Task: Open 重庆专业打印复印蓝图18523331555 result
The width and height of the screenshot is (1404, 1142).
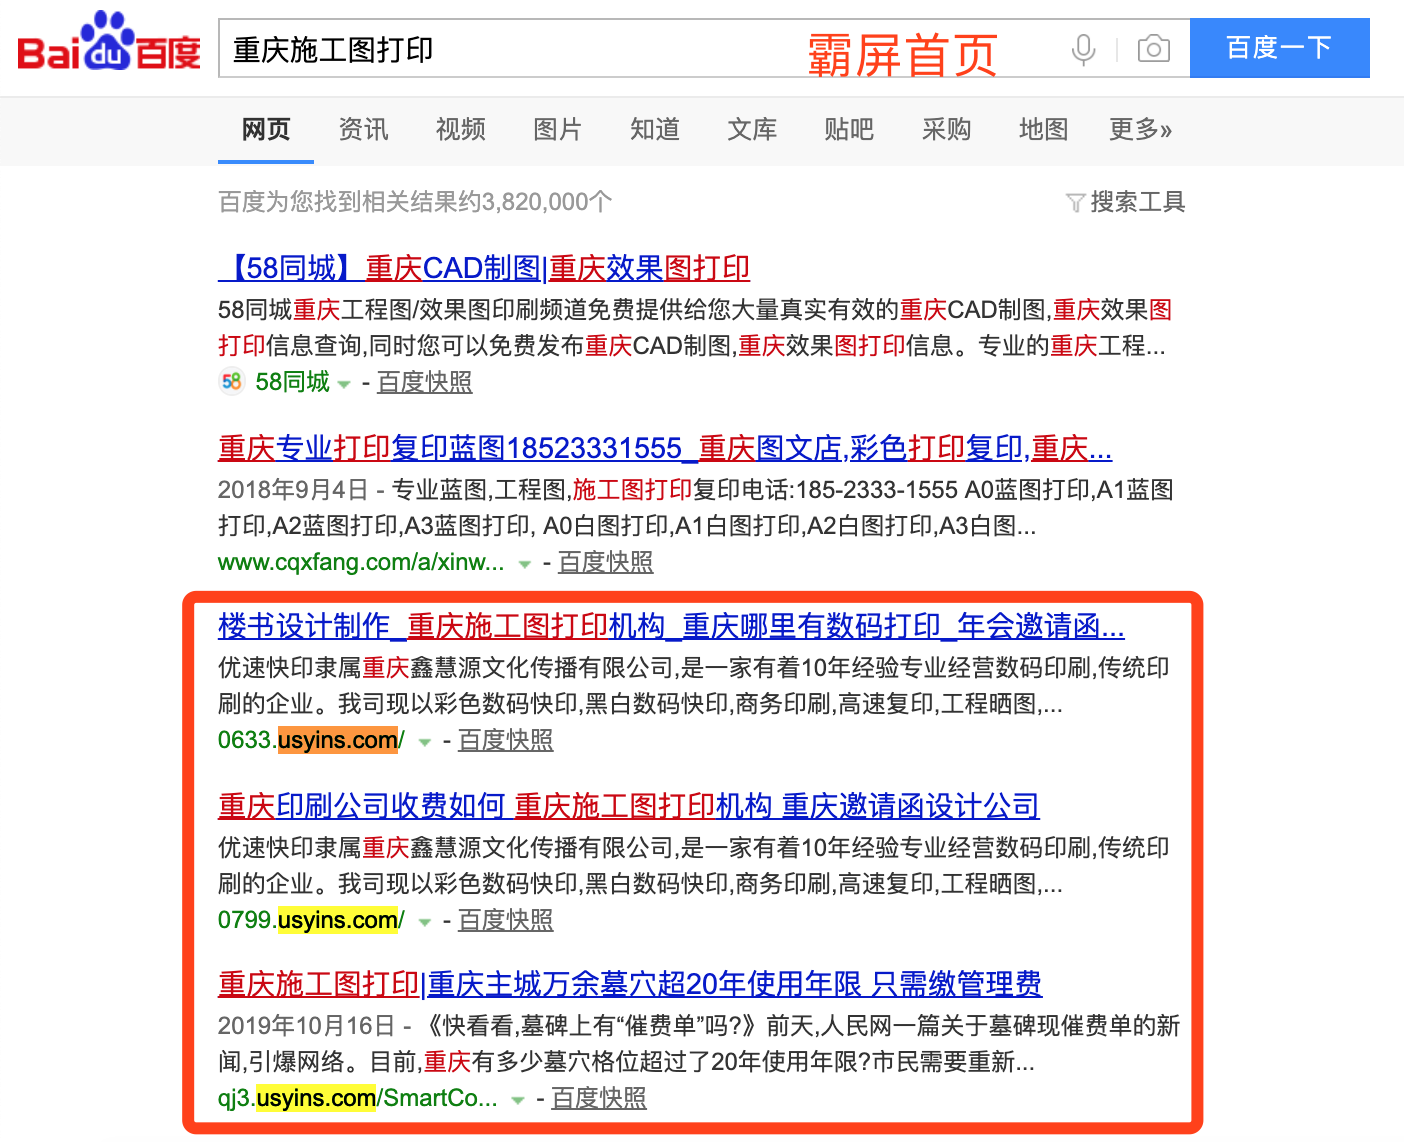Action: [x=665, y=448]
